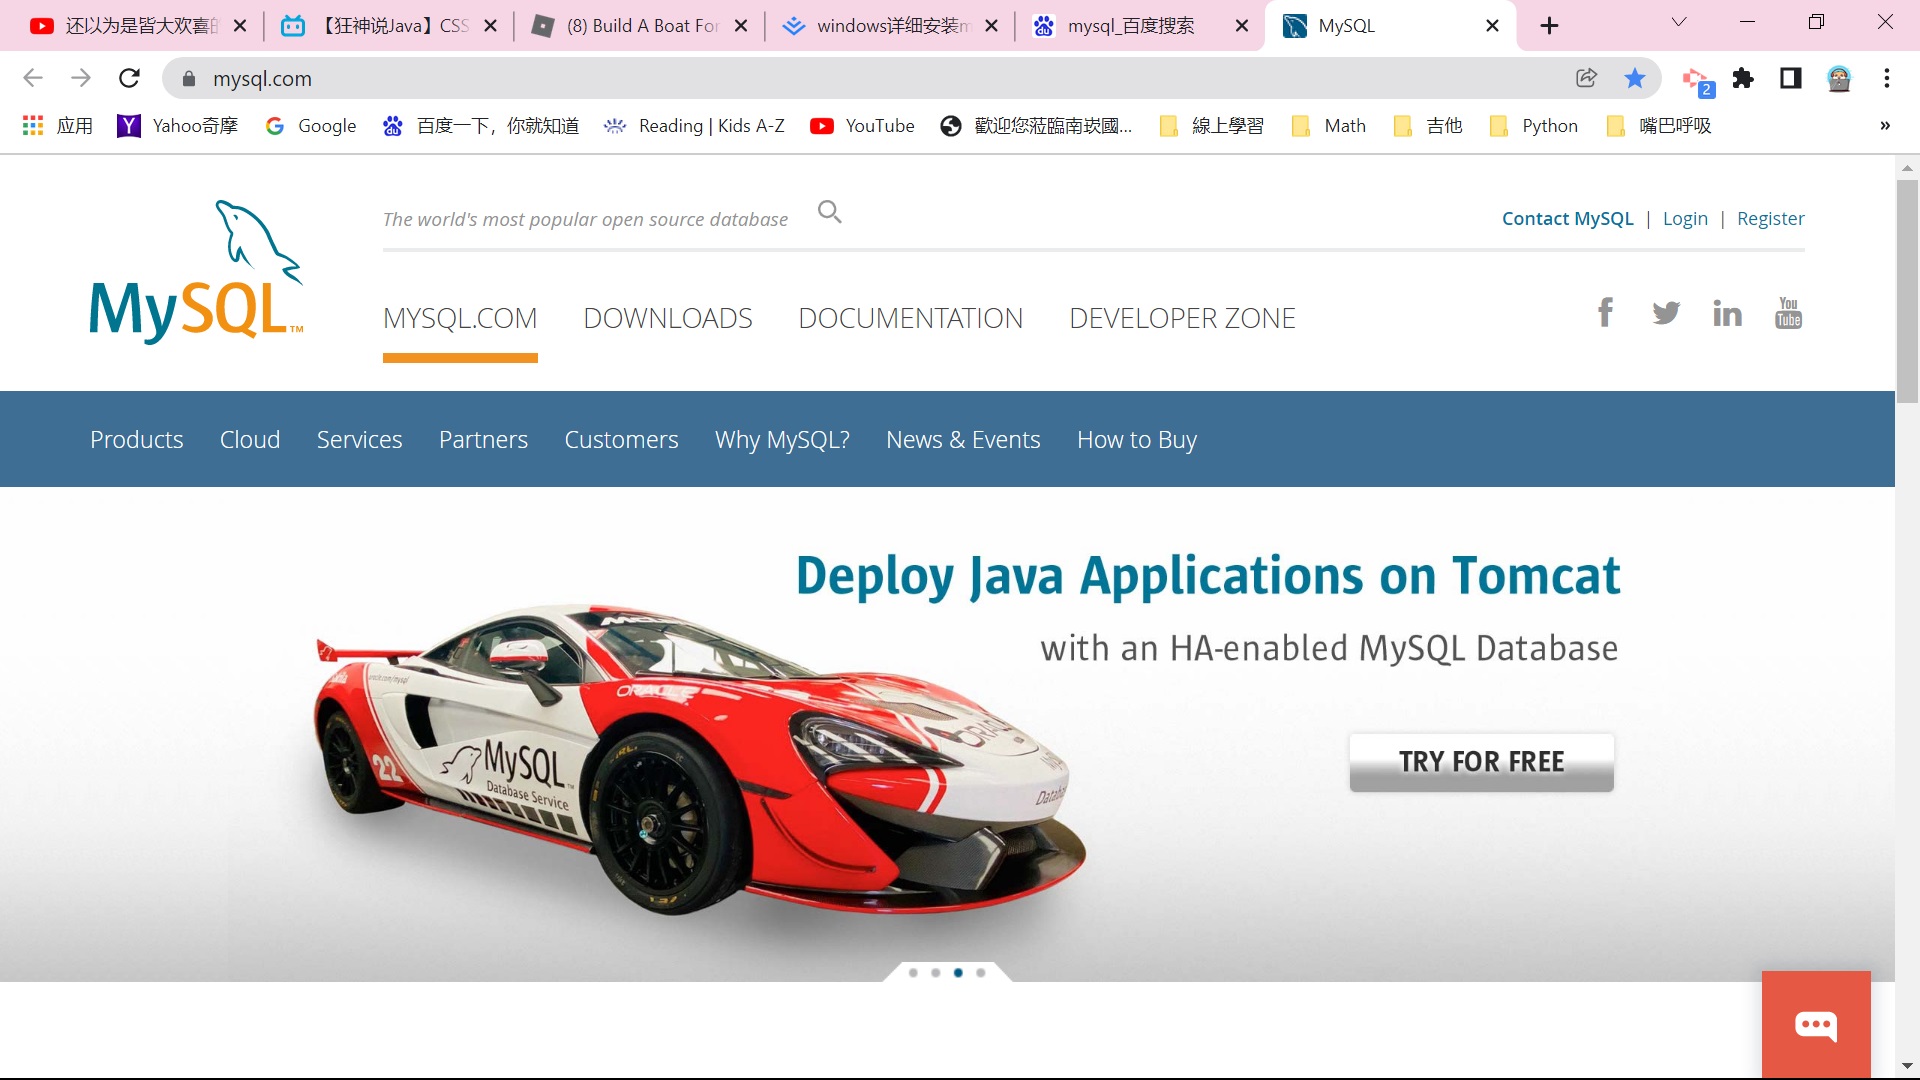Open the DEVELOPER ZONE section
The height and width of the screenshot is (1080, 1920).
(x=1182, y=318)
